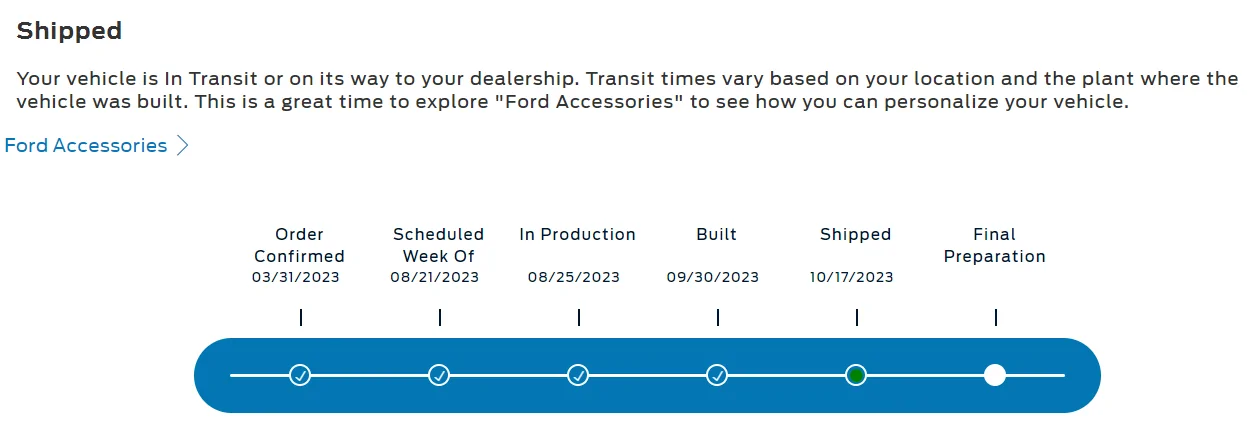Select the Scheduled Week Of checkmark circle
The image size is (1252, 427).
[439, 375]
